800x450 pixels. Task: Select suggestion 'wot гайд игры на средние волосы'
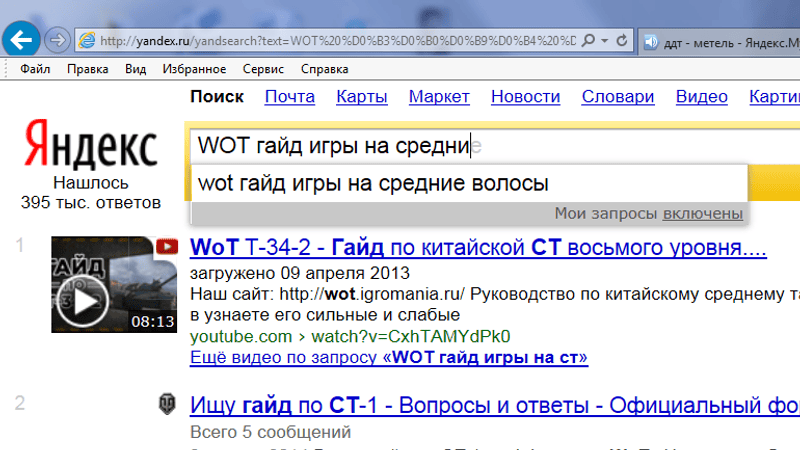(x=469, y=183)
